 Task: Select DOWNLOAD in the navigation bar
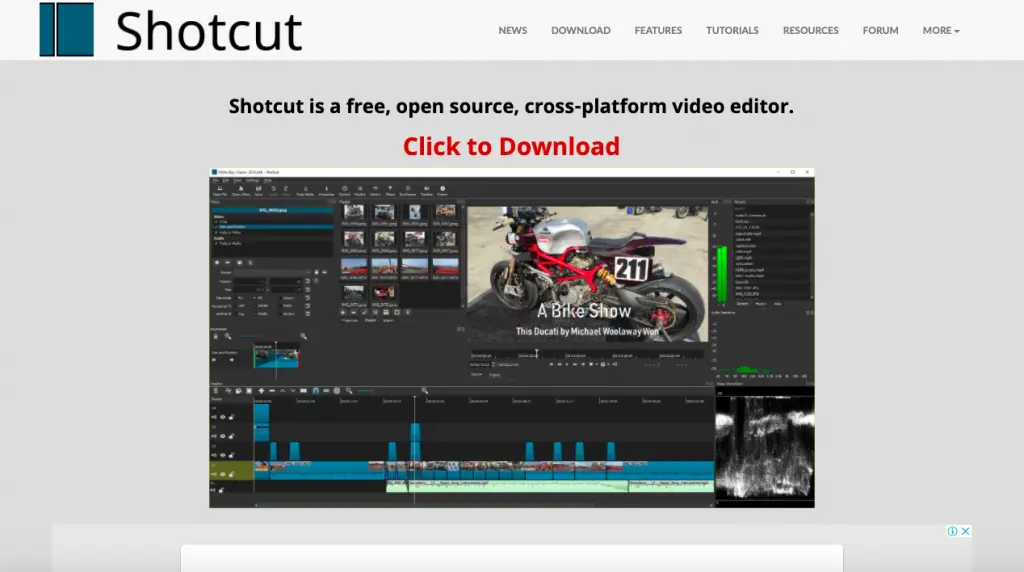580,30
